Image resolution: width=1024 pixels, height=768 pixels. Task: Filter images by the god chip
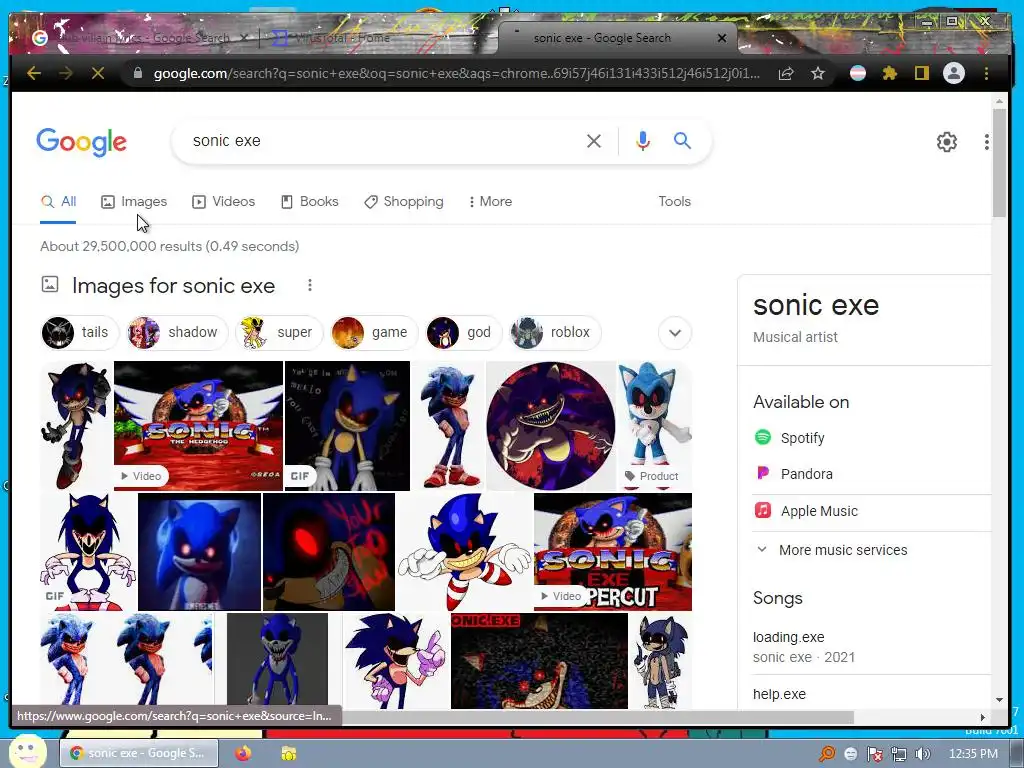tap(463, 332)
